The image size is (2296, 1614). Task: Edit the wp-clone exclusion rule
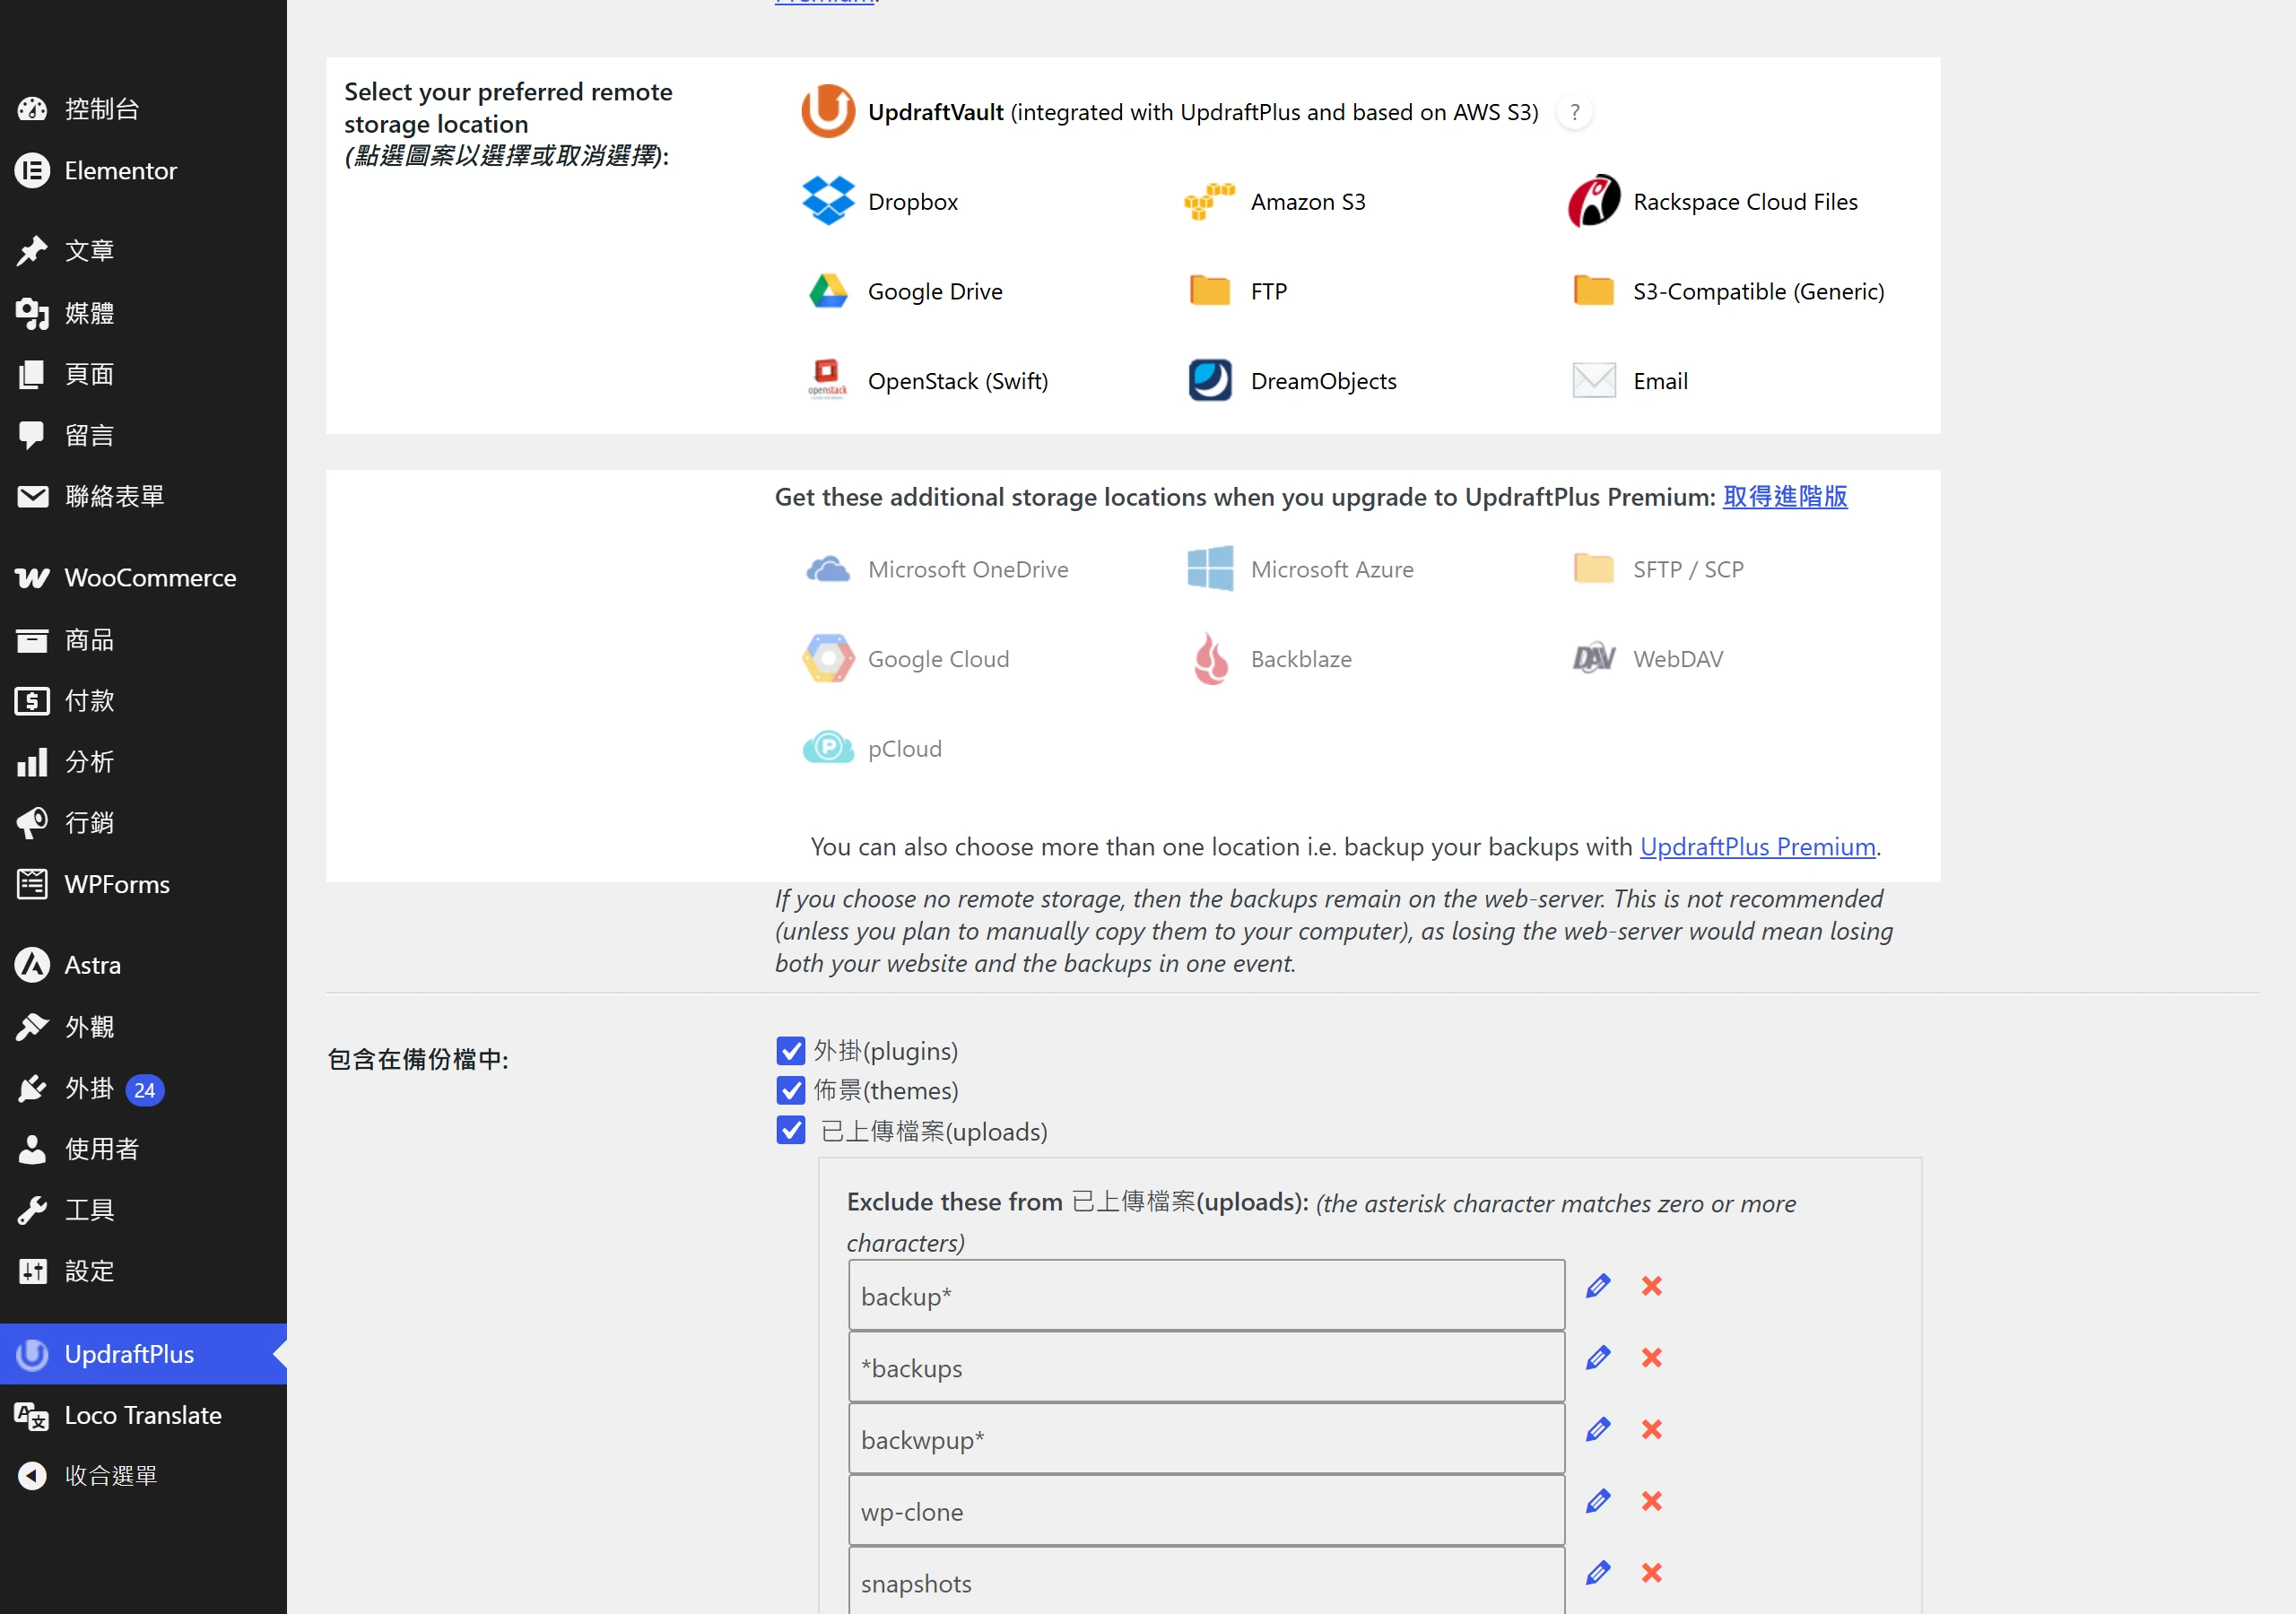(x=1598, y=1501)
